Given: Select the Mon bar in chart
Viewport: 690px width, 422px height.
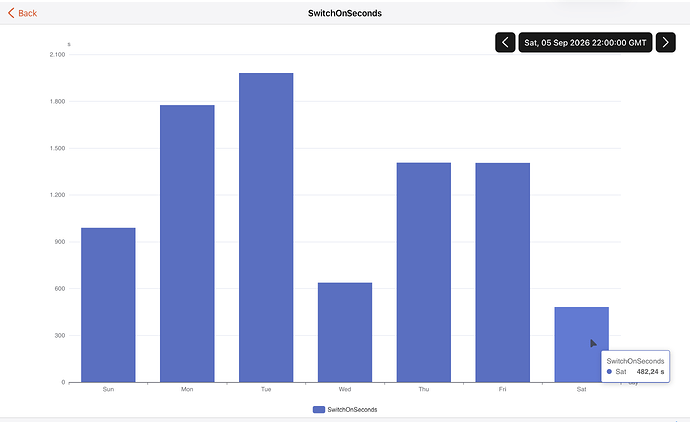Looking at the screenshot, I should click(x=187, y=243).
